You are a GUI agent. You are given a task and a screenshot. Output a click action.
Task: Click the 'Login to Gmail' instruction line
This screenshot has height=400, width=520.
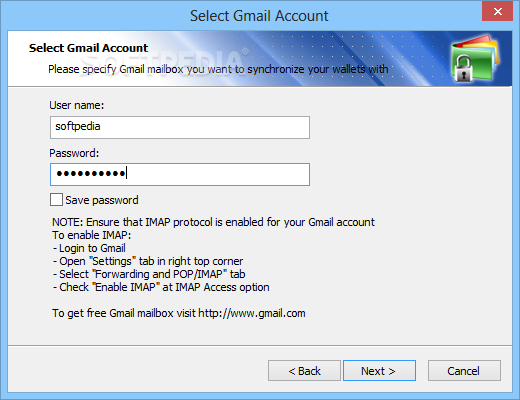click(x=89, y=248)
